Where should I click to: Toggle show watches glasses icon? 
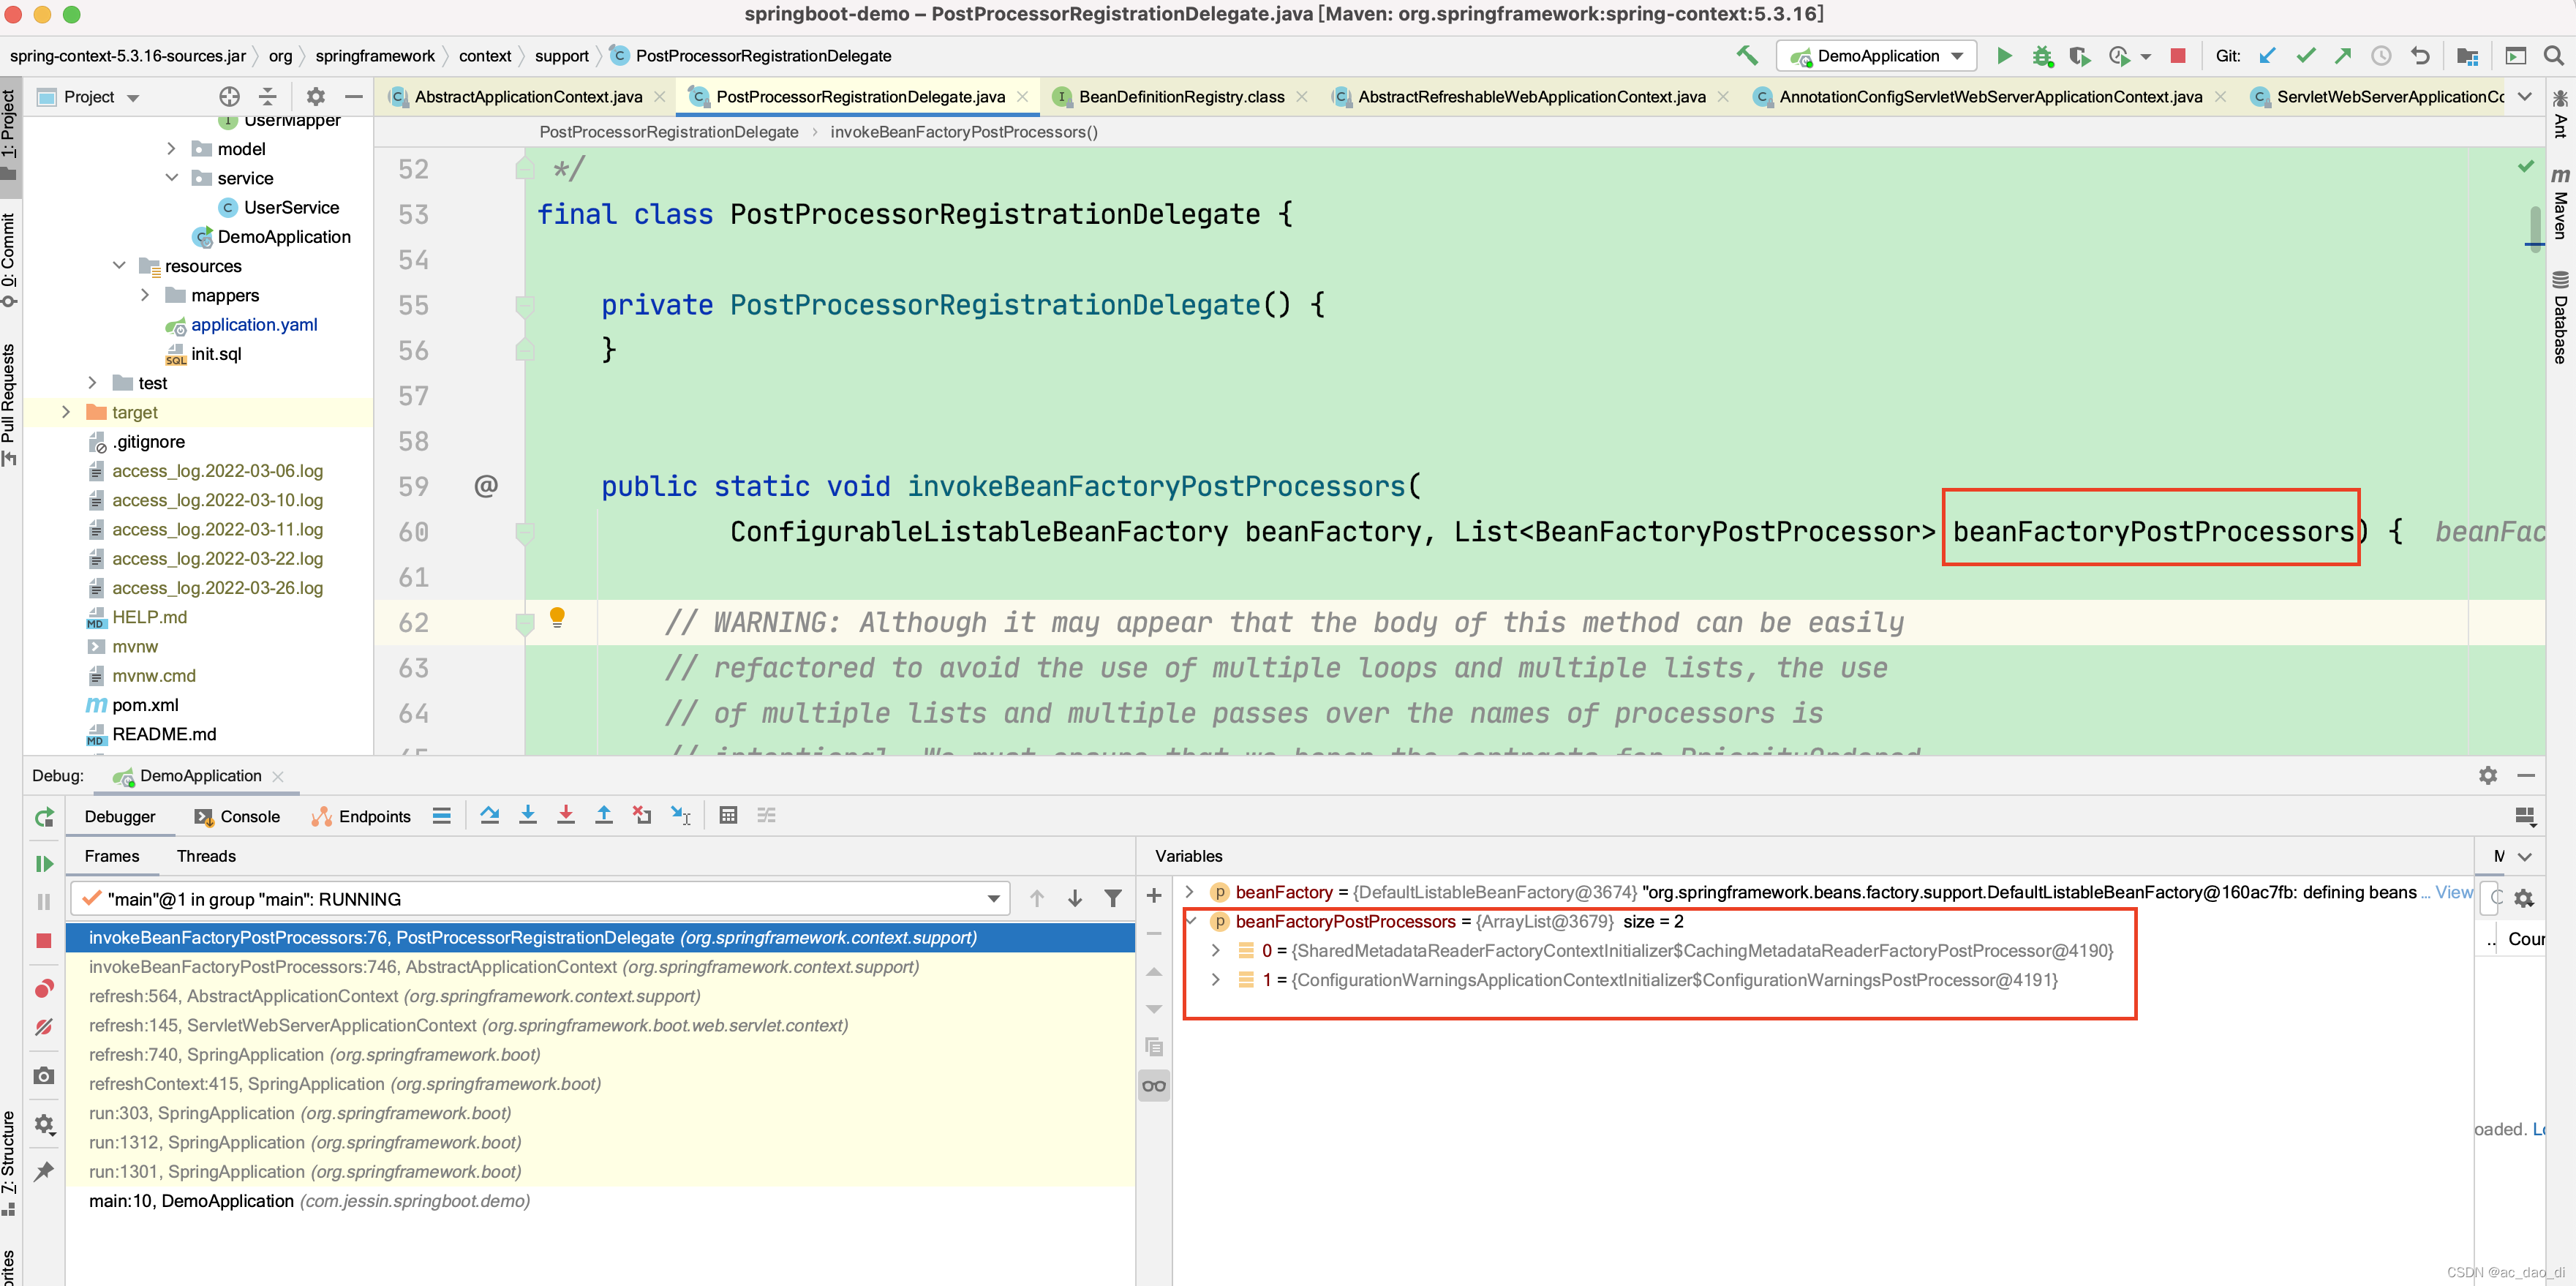pos(1154,1086)
